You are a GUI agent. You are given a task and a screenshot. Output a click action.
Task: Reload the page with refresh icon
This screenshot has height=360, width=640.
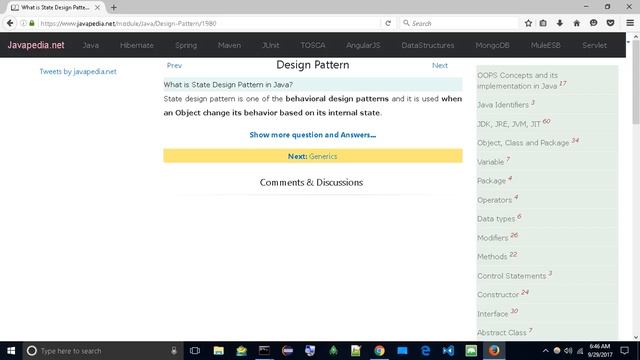tap(388, 23)
